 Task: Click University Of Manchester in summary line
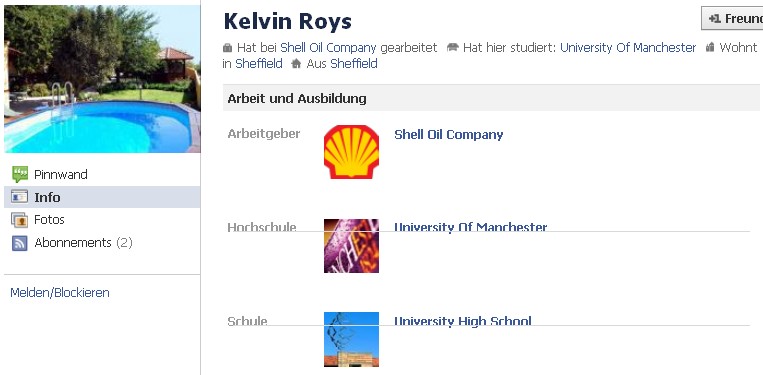click(x=628, y=48)
